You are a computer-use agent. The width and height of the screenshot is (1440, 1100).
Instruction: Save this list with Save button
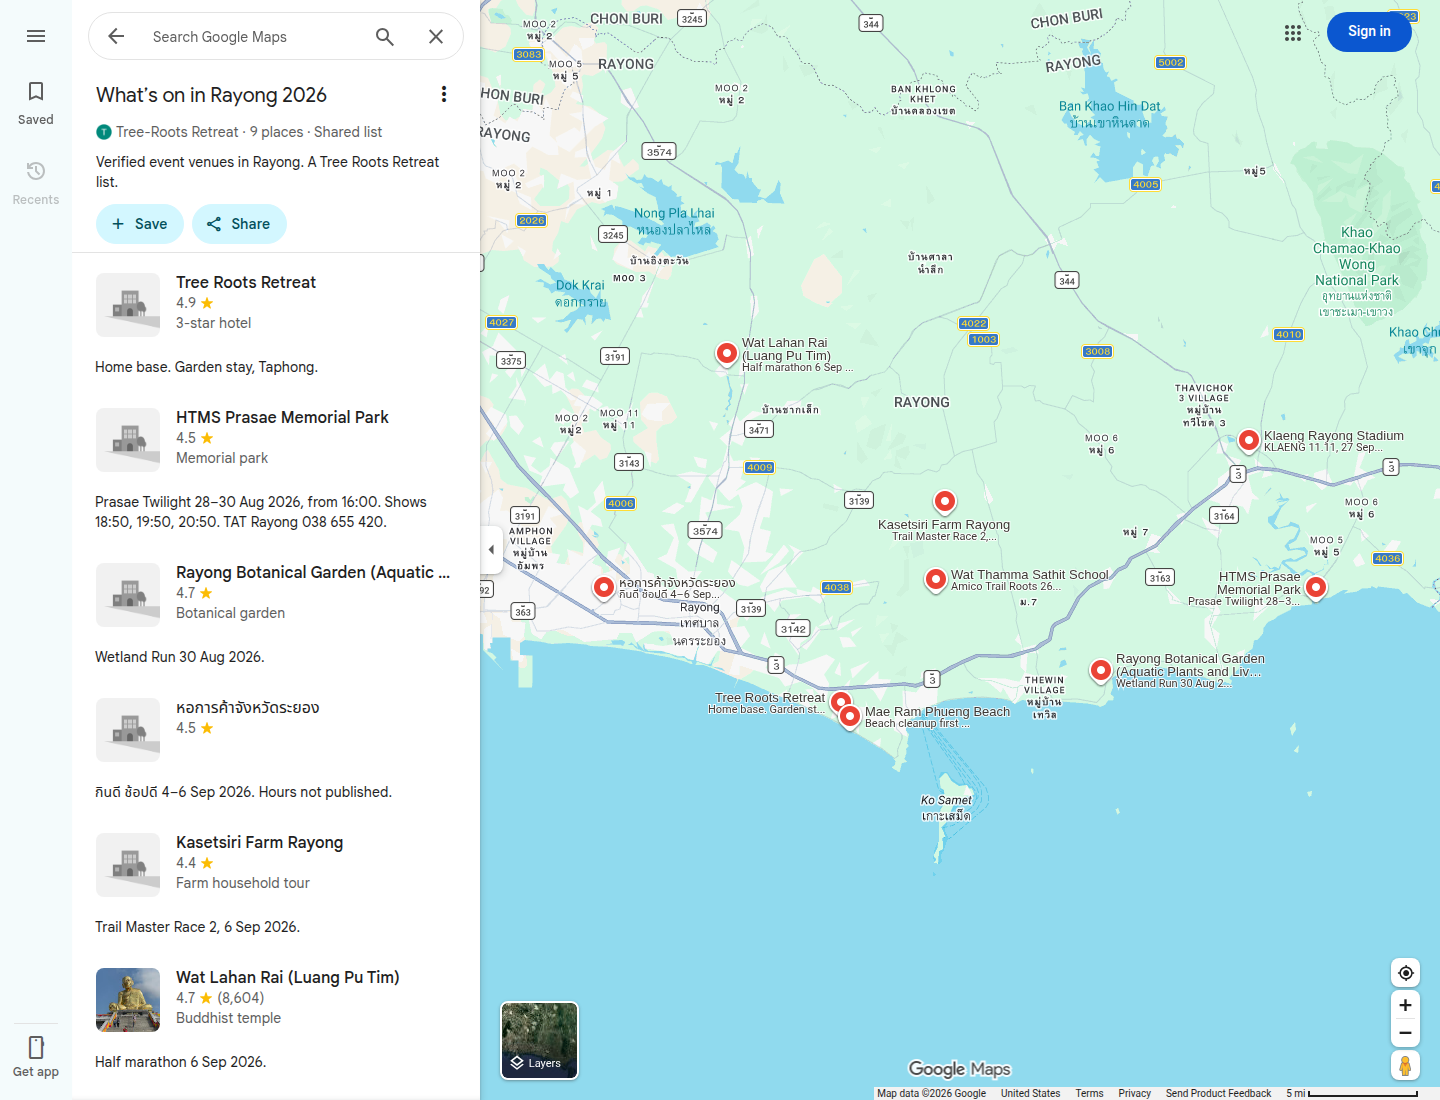click(x=140, y=224)
